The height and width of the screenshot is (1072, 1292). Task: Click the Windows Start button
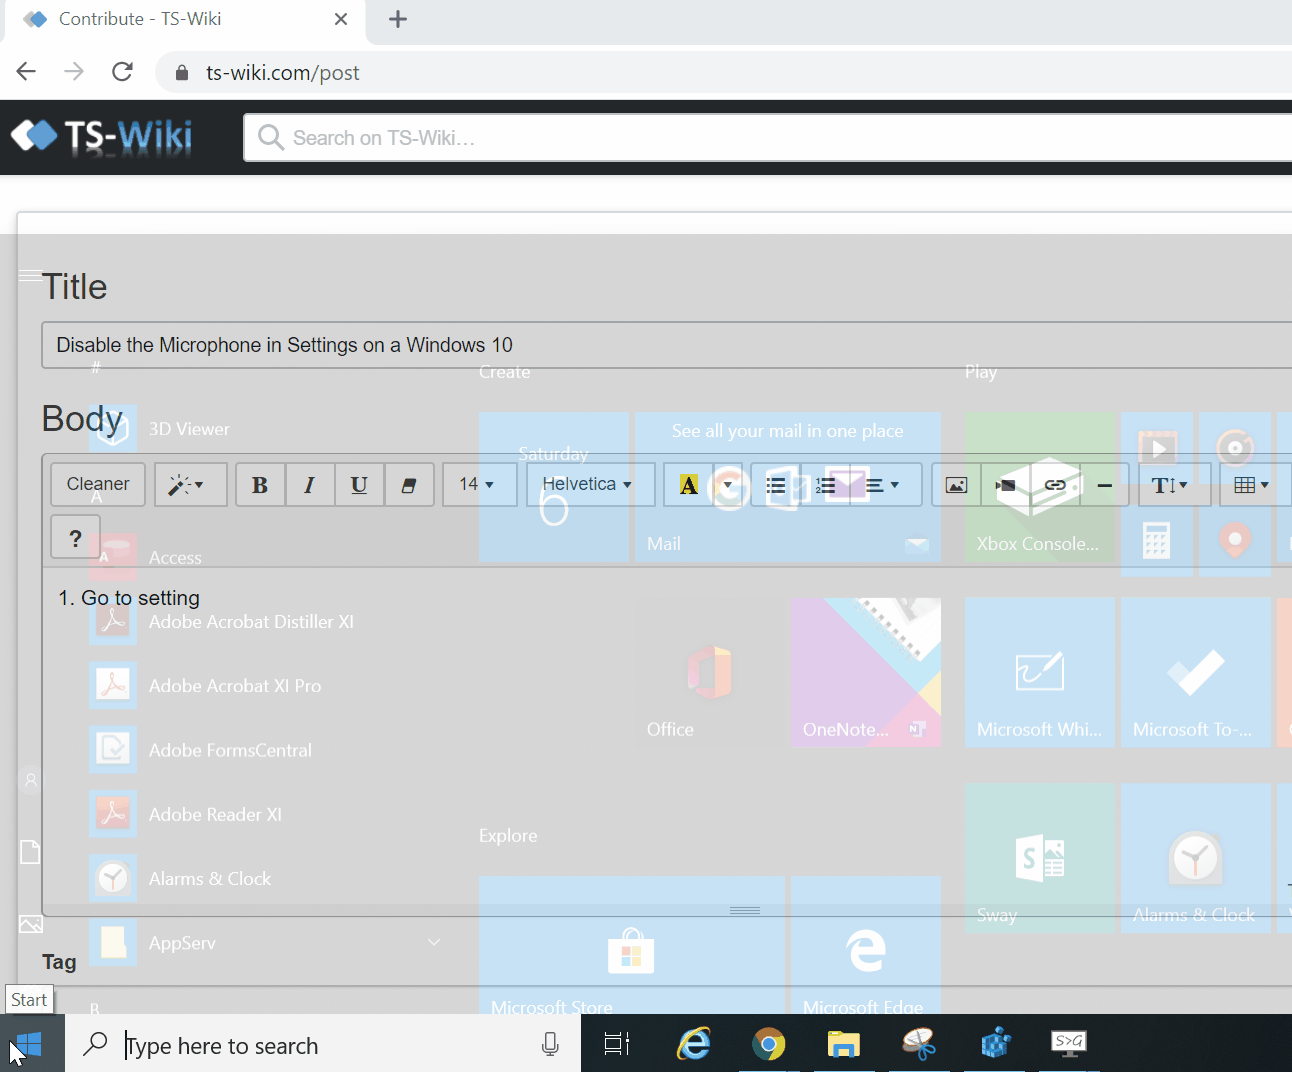click(x=30, y=1045)
